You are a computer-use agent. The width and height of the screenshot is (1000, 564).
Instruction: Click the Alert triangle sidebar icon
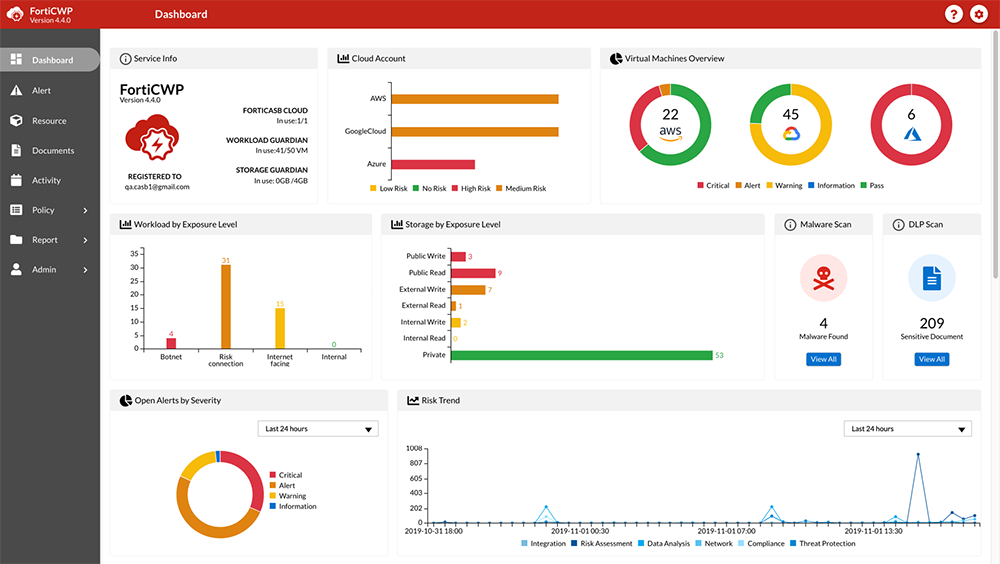coord(16,90)
